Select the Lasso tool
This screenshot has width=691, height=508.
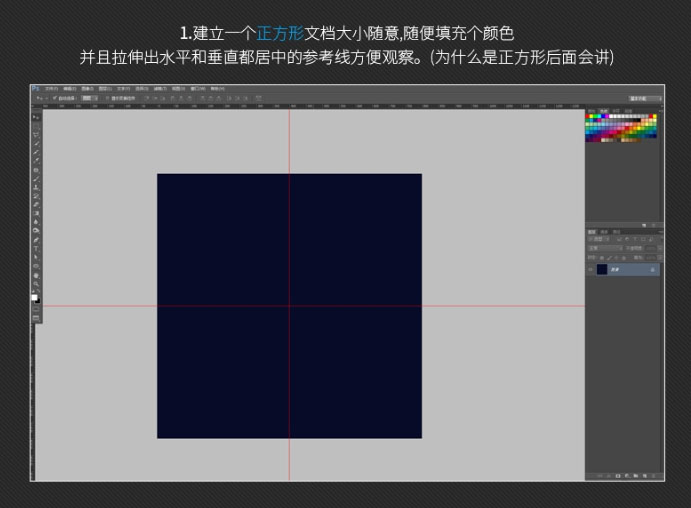(36, 135)
